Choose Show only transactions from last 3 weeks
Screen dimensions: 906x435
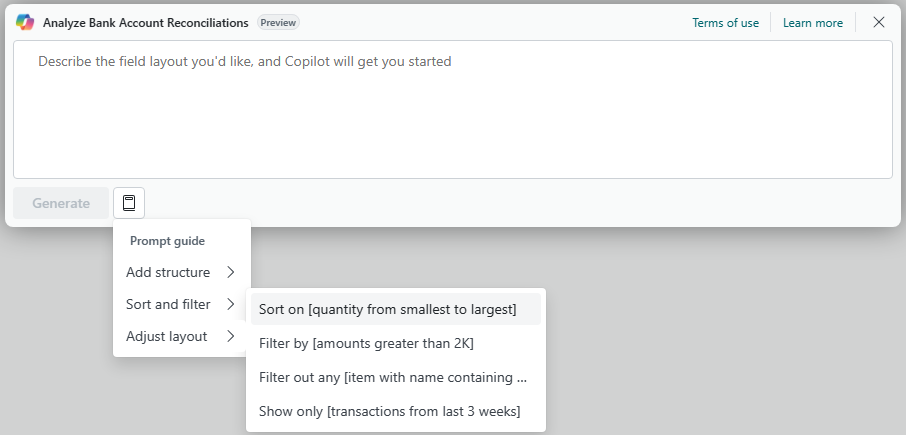[x=396, y=411]
